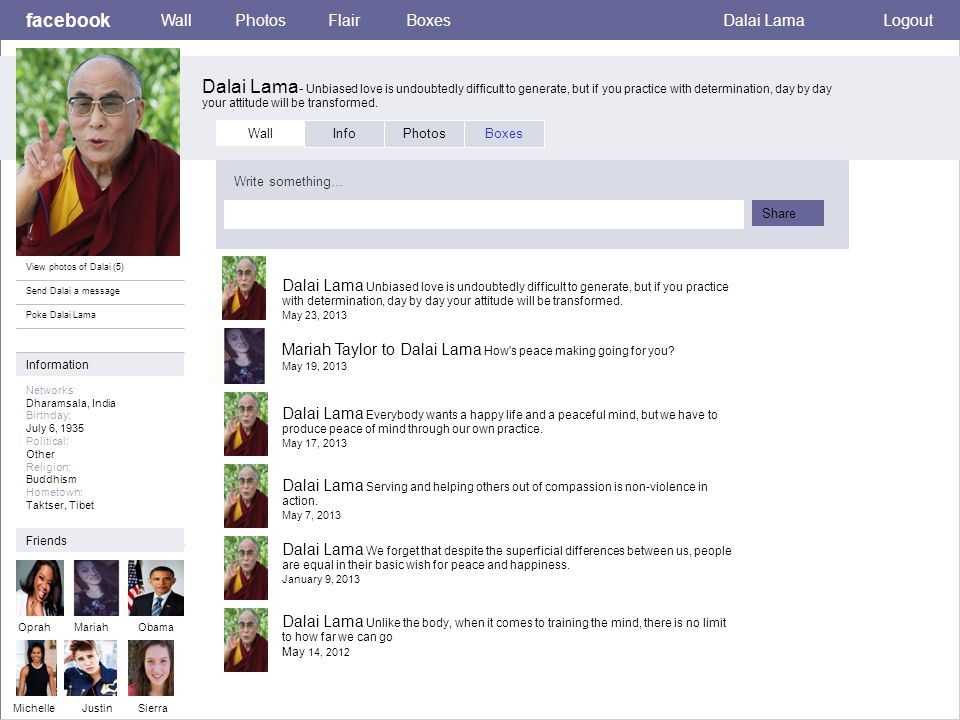This screenshot has width=960, height=720.
Task: Click Poke Dalai Lama
Action: [x=61, y=315]
